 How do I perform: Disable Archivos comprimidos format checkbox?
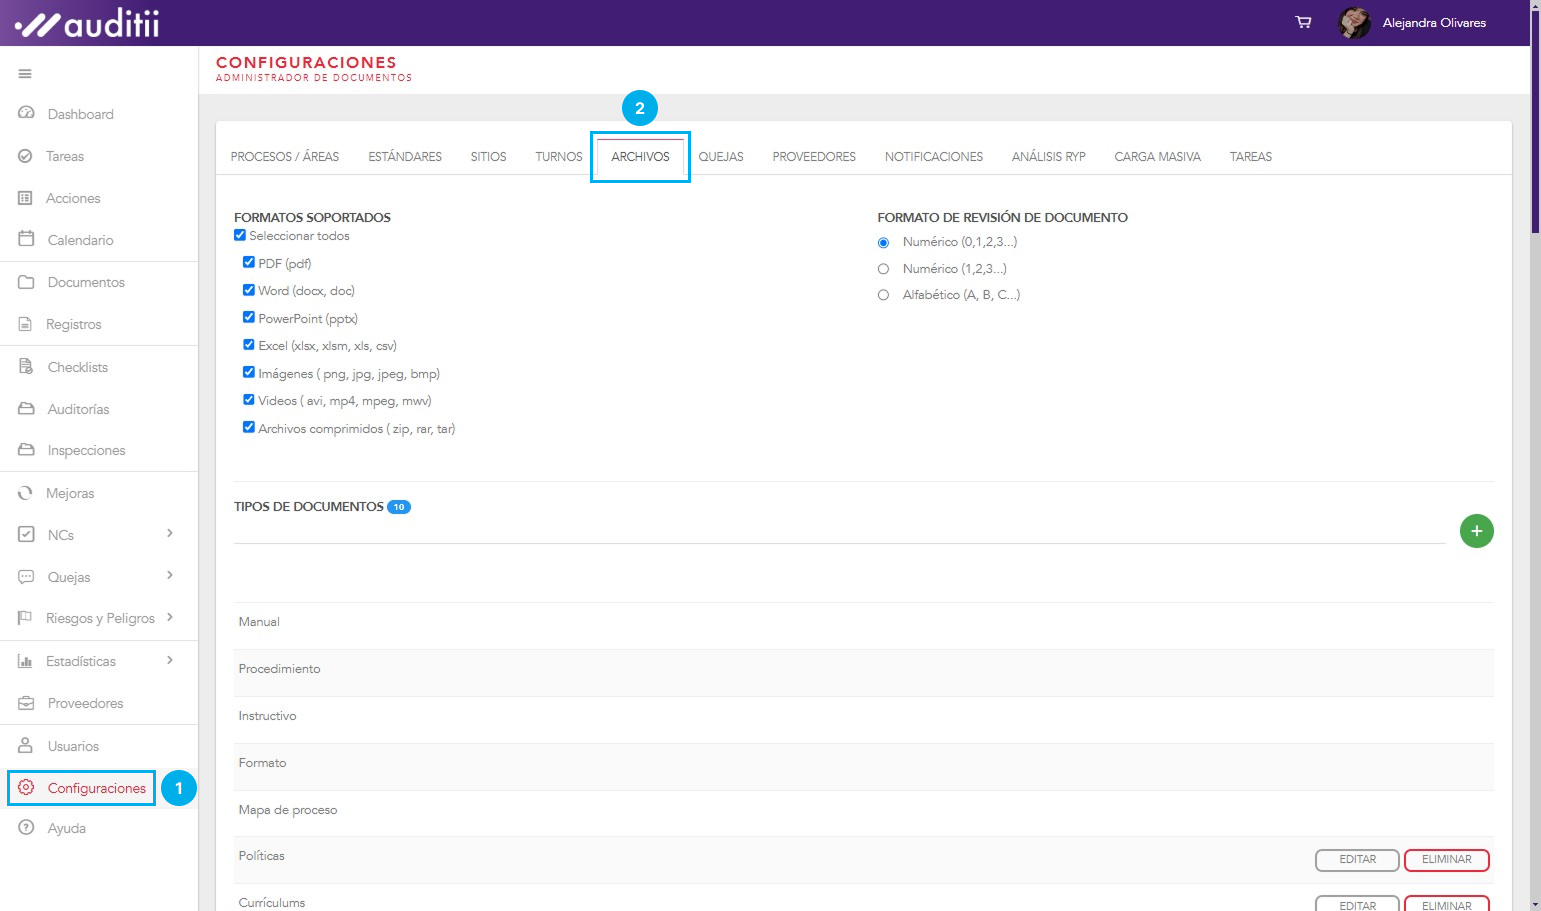point(248,427)
